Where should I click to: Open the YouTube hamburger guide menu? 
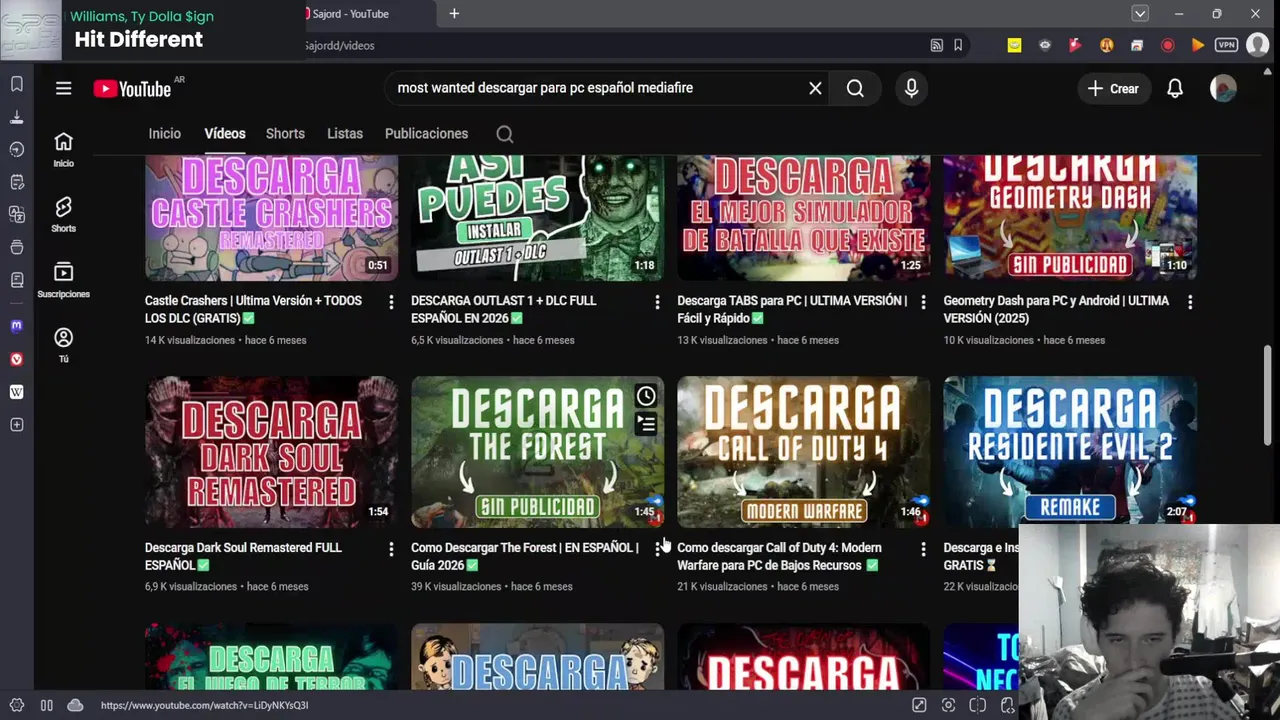pyautogui.click(x=63, y=88)
